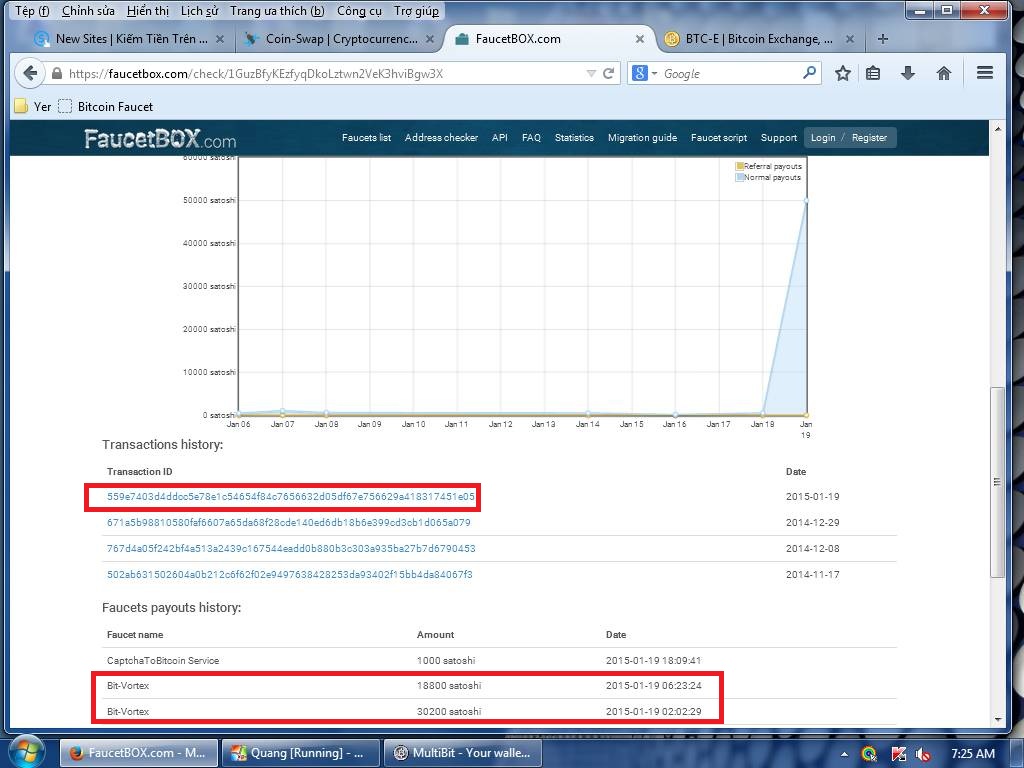
Task: Click the padlock site identity icon
Action: [x=57, y=73]
